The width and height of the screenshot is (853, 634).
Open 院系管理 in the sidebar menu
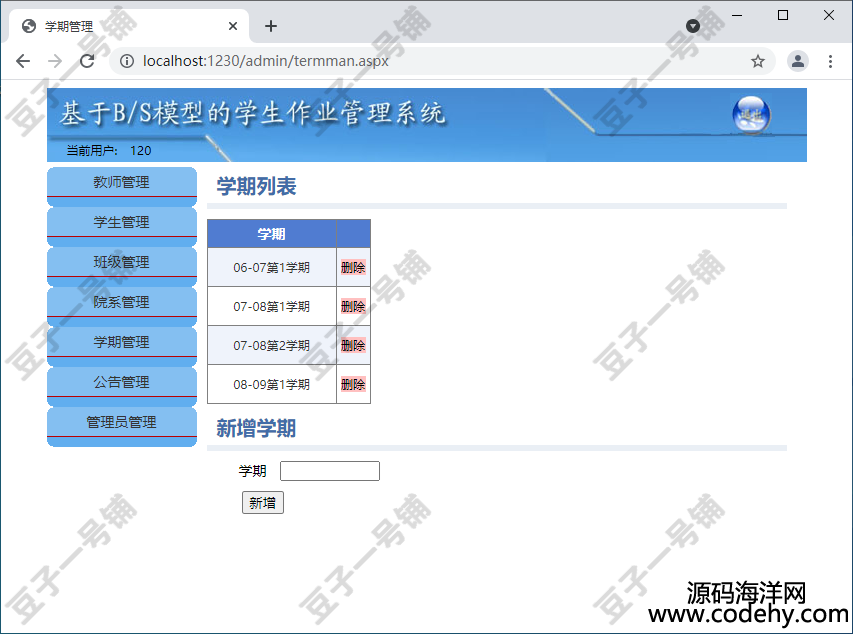pyautogui.click(x=122, y=303)
